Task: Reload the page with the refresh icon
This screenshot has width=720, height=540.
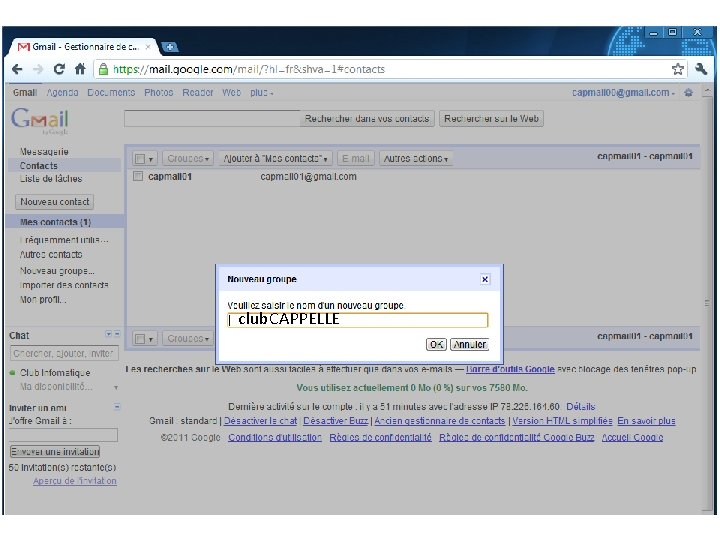Action: [x=59, y=69]
